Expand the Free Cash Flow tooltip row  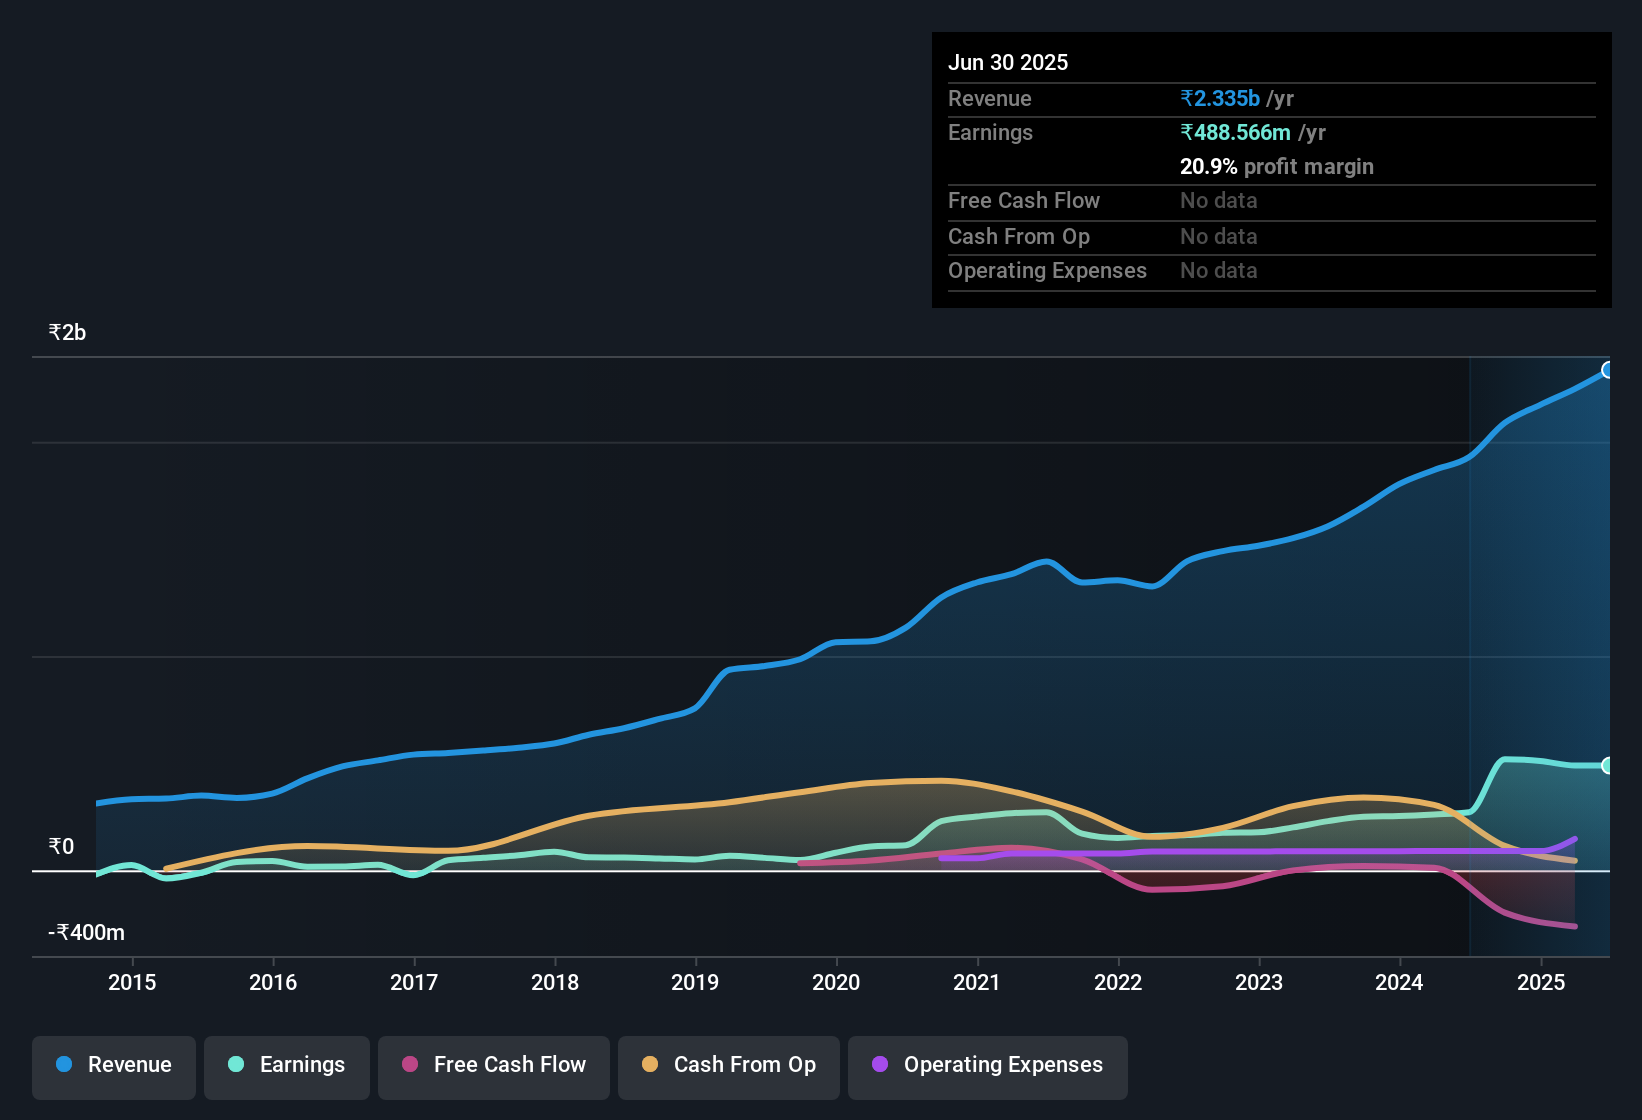tap(1024, 201)
